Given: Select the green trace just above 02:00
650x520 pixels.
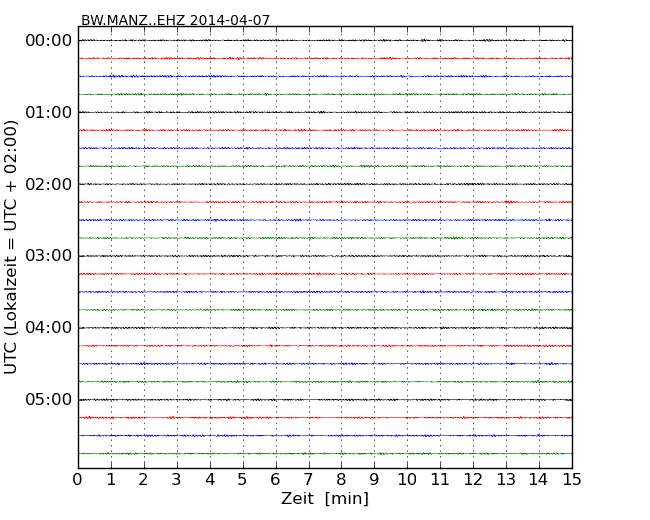Looking at the screenshot, I should (x=325, y=166).
